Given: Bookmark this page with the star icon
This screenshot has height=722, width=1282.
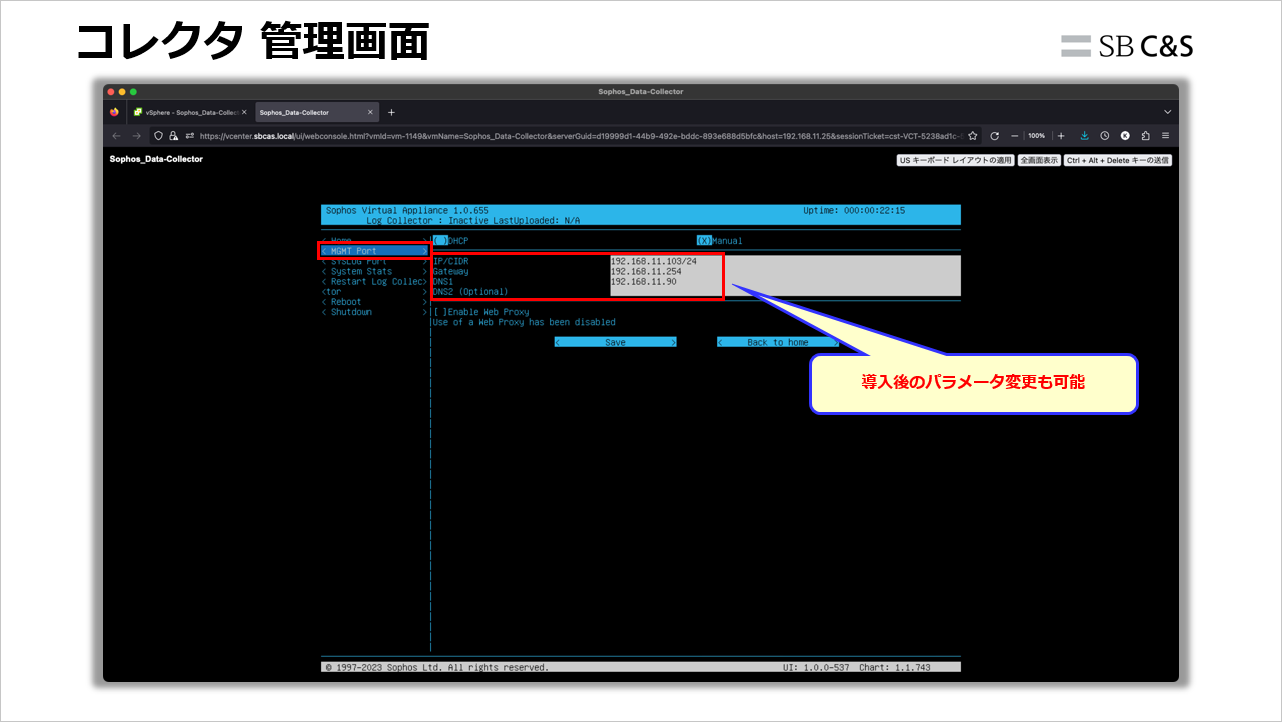Looking at the screenshot, I should pos(972,136).
